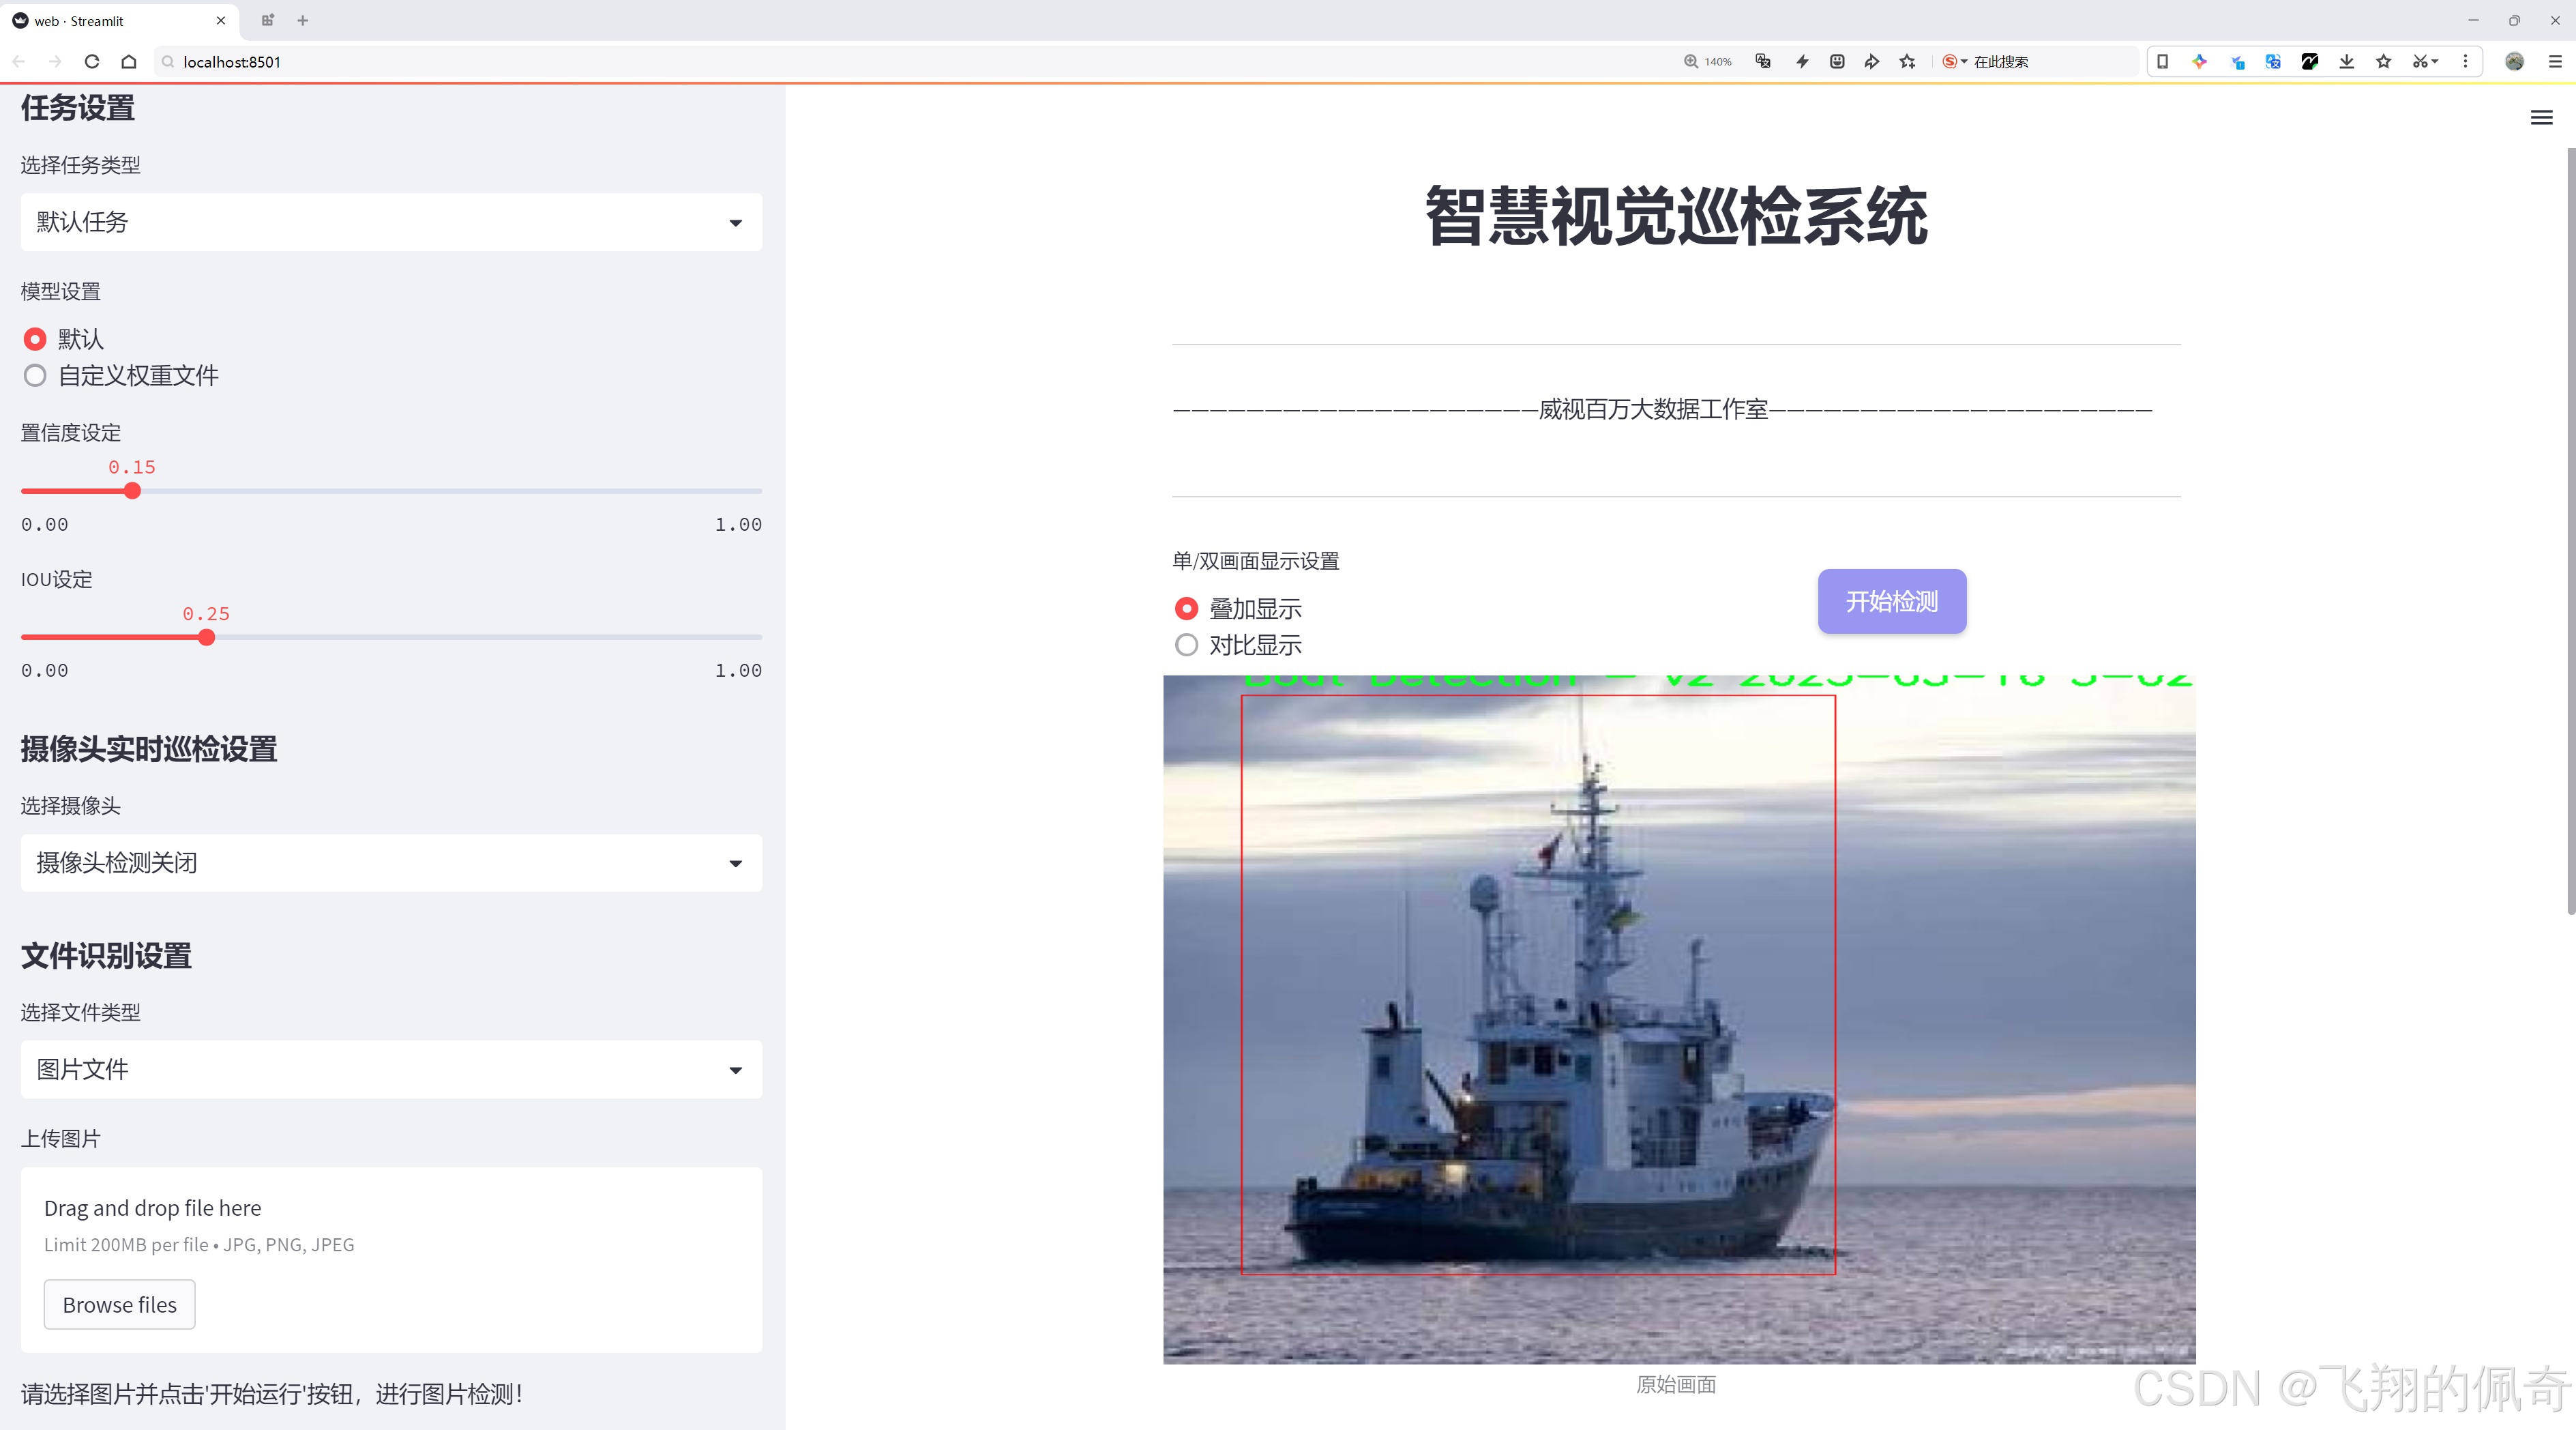Select the web · Streamlit tab
2576x1430 pixels.
[x=120, y=20]
